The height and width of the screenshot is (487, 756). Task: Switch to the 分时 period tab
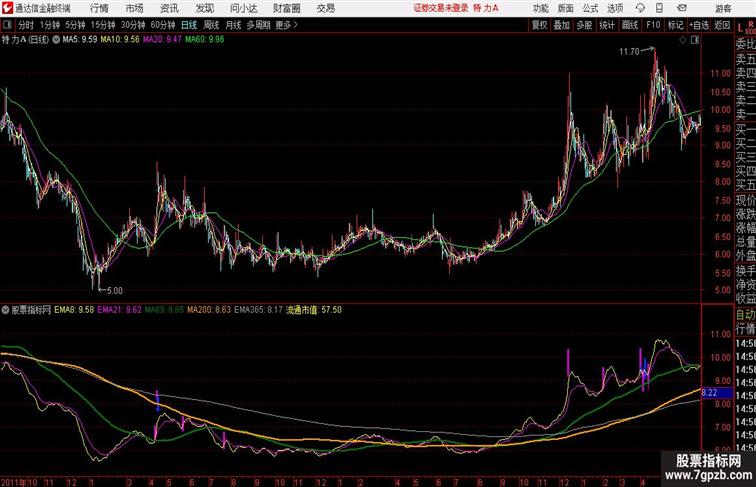point(26,25)
